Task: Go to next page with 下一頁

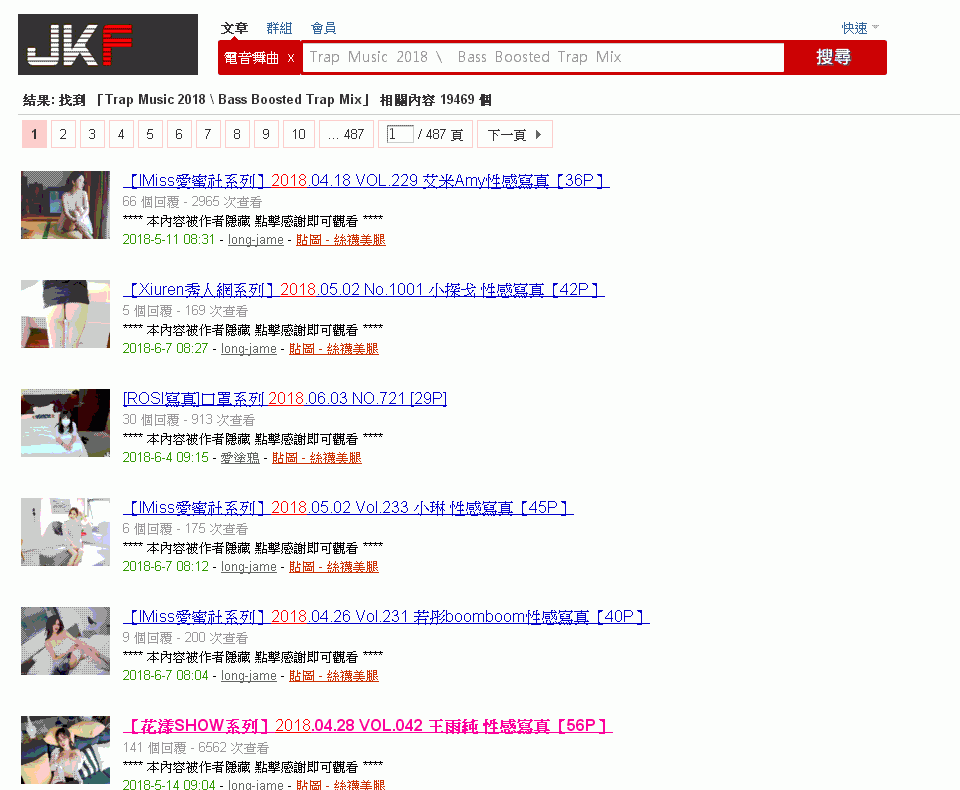Action: (515, 134)
